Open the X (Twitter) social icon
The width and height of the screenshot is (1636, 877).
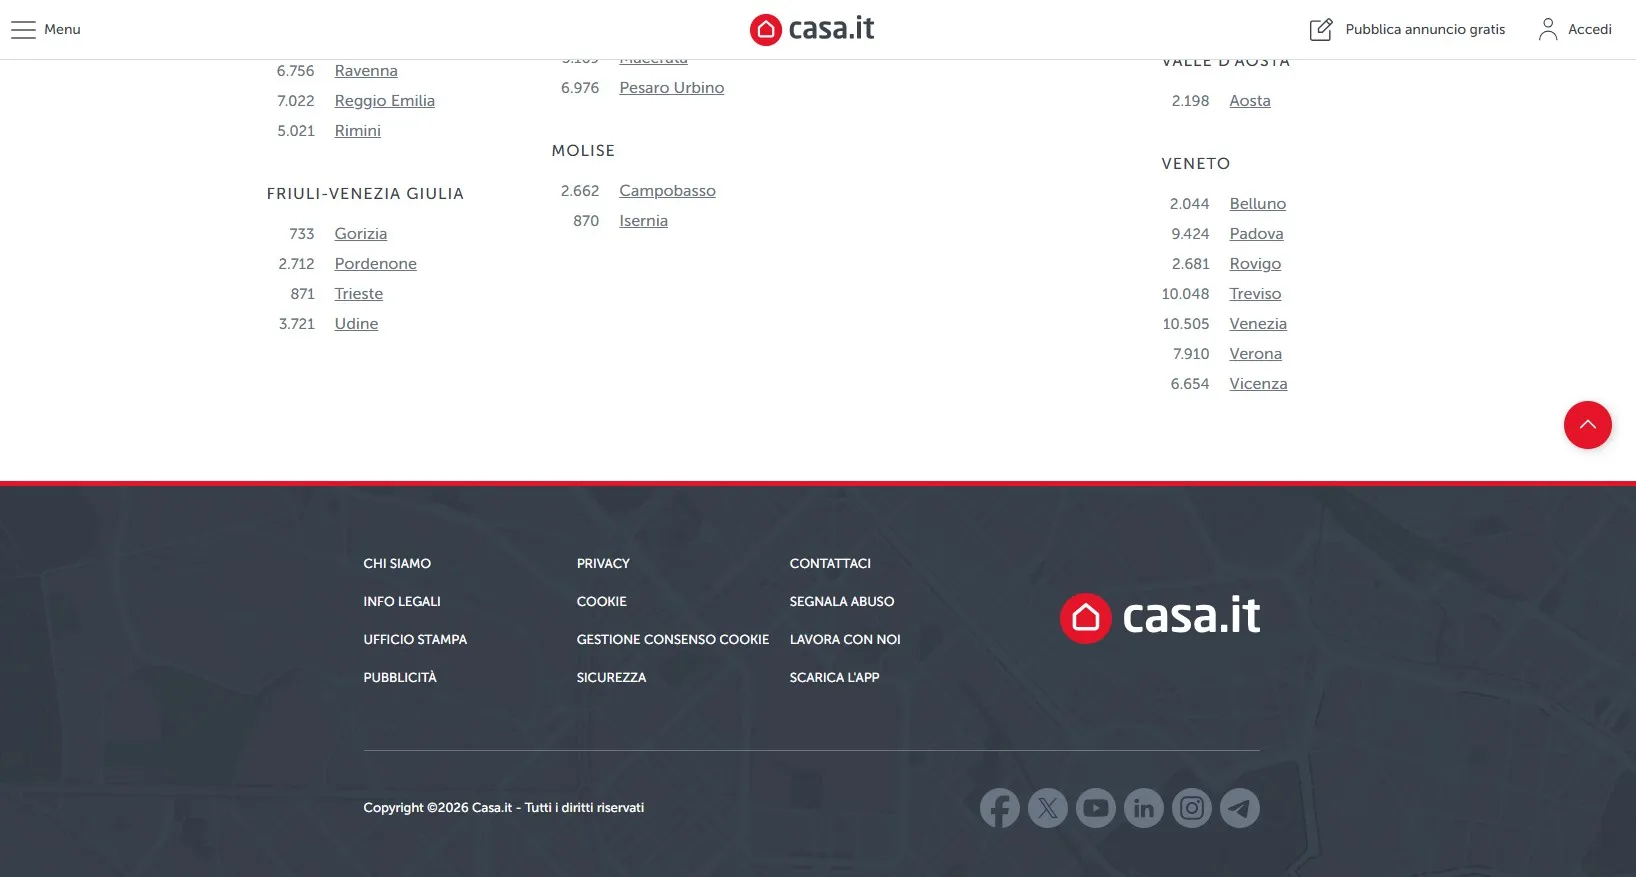(1047, 808)
